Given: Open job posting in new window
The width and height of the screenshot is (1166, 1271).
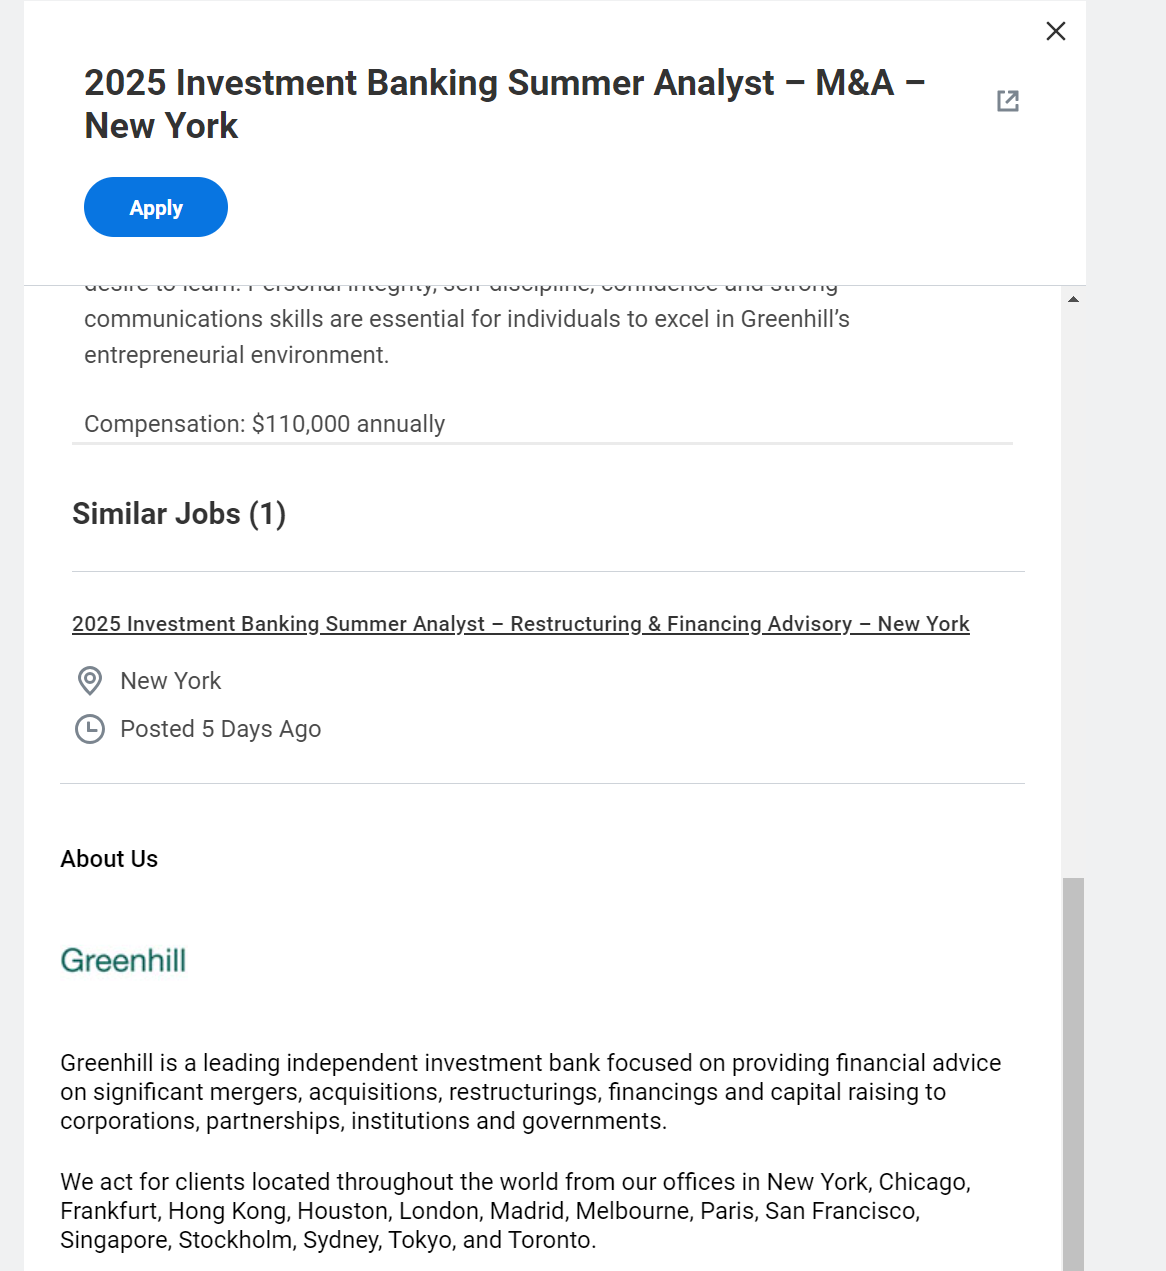Looking at the screenshot, I should click(x=1008, y=101).
